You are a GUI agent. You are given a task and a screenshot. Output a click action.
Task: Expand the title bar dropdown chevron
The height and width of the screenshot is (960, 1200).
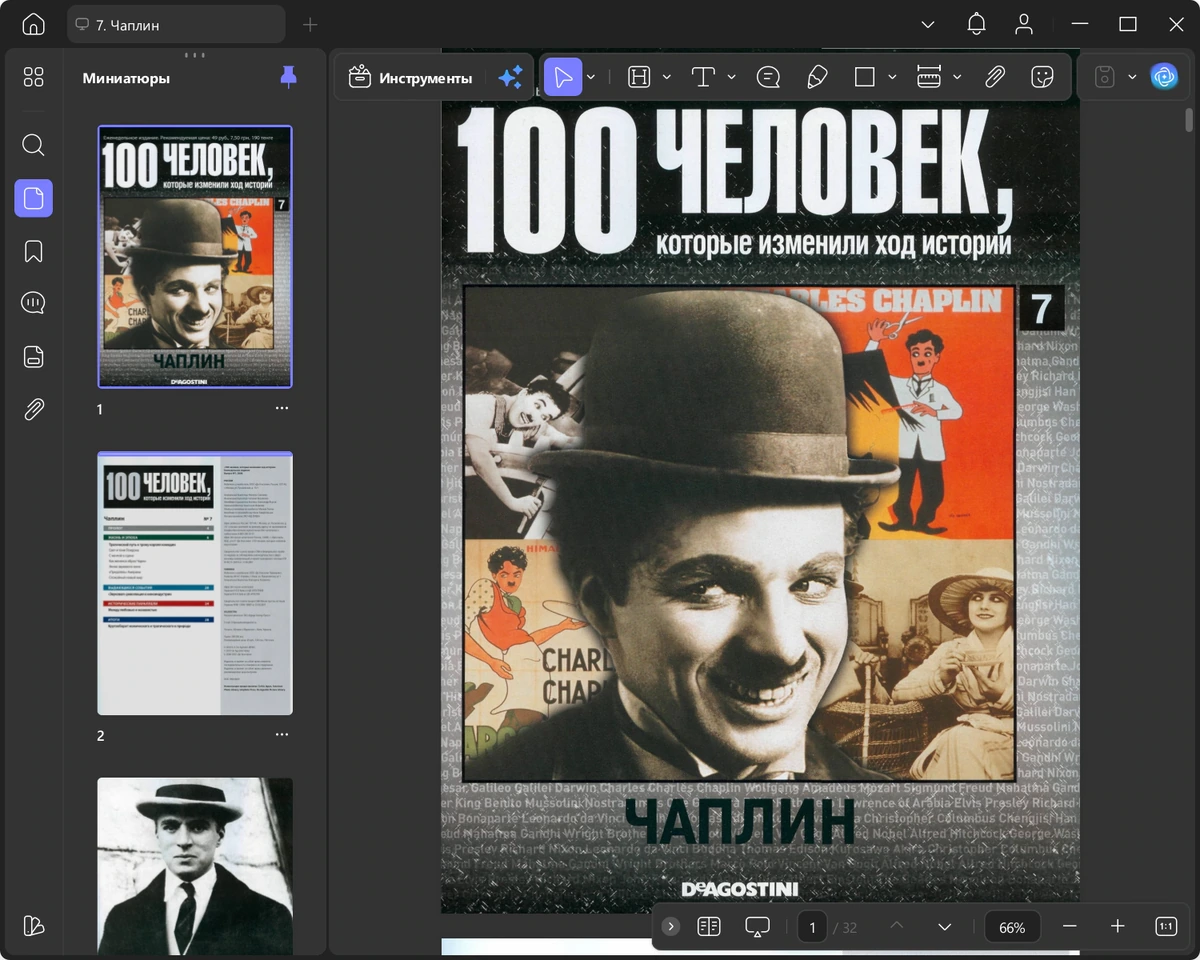point(928,24)
